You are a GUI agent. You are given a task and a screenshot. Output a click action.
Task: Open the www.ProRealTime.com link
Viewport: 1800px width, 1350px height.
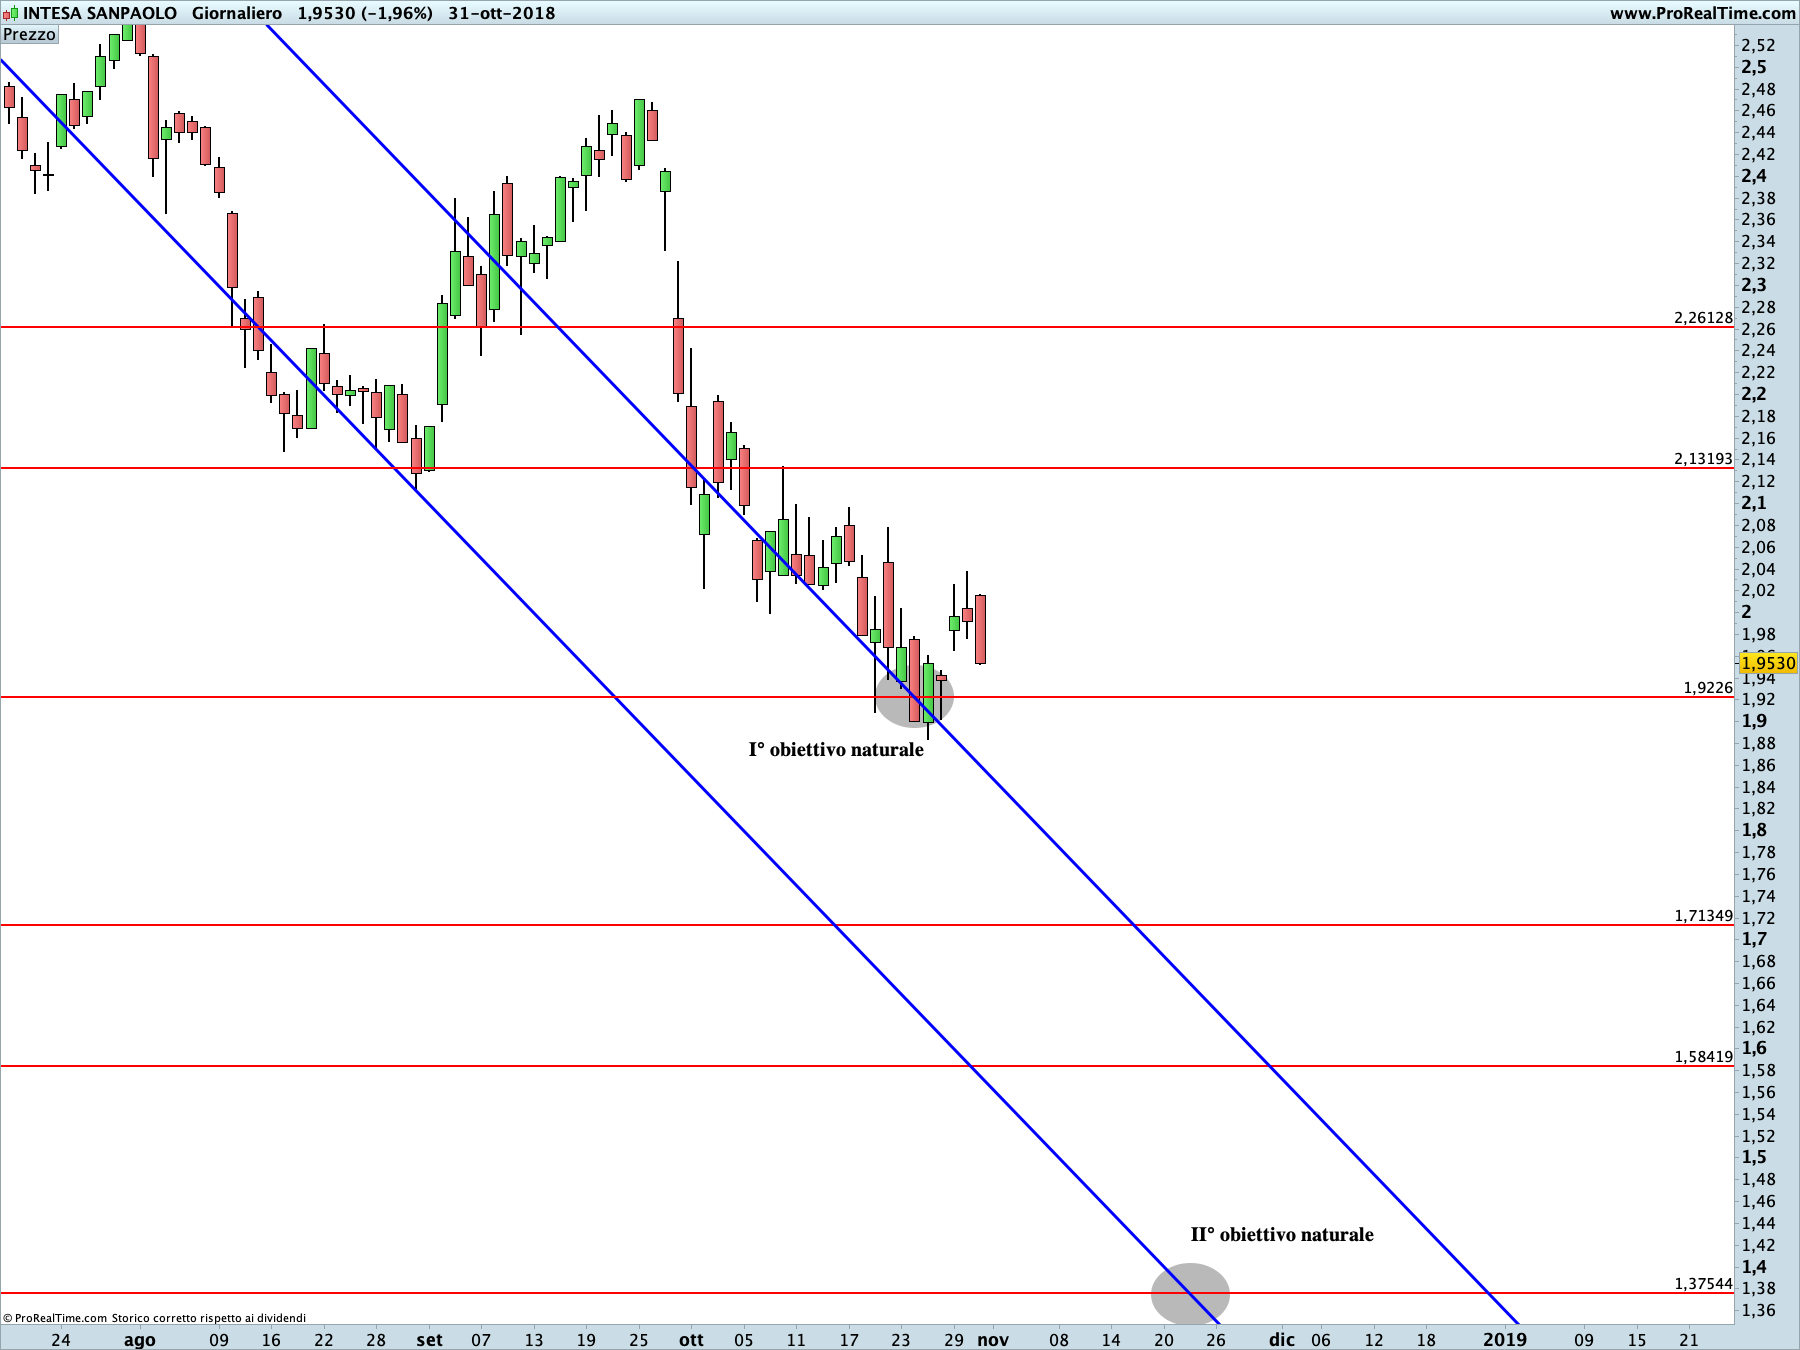1702,13
